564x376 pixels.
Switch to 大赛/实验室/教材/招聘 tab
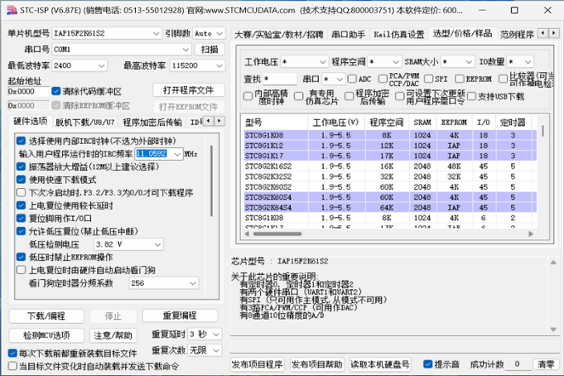[x=279, y=35]
